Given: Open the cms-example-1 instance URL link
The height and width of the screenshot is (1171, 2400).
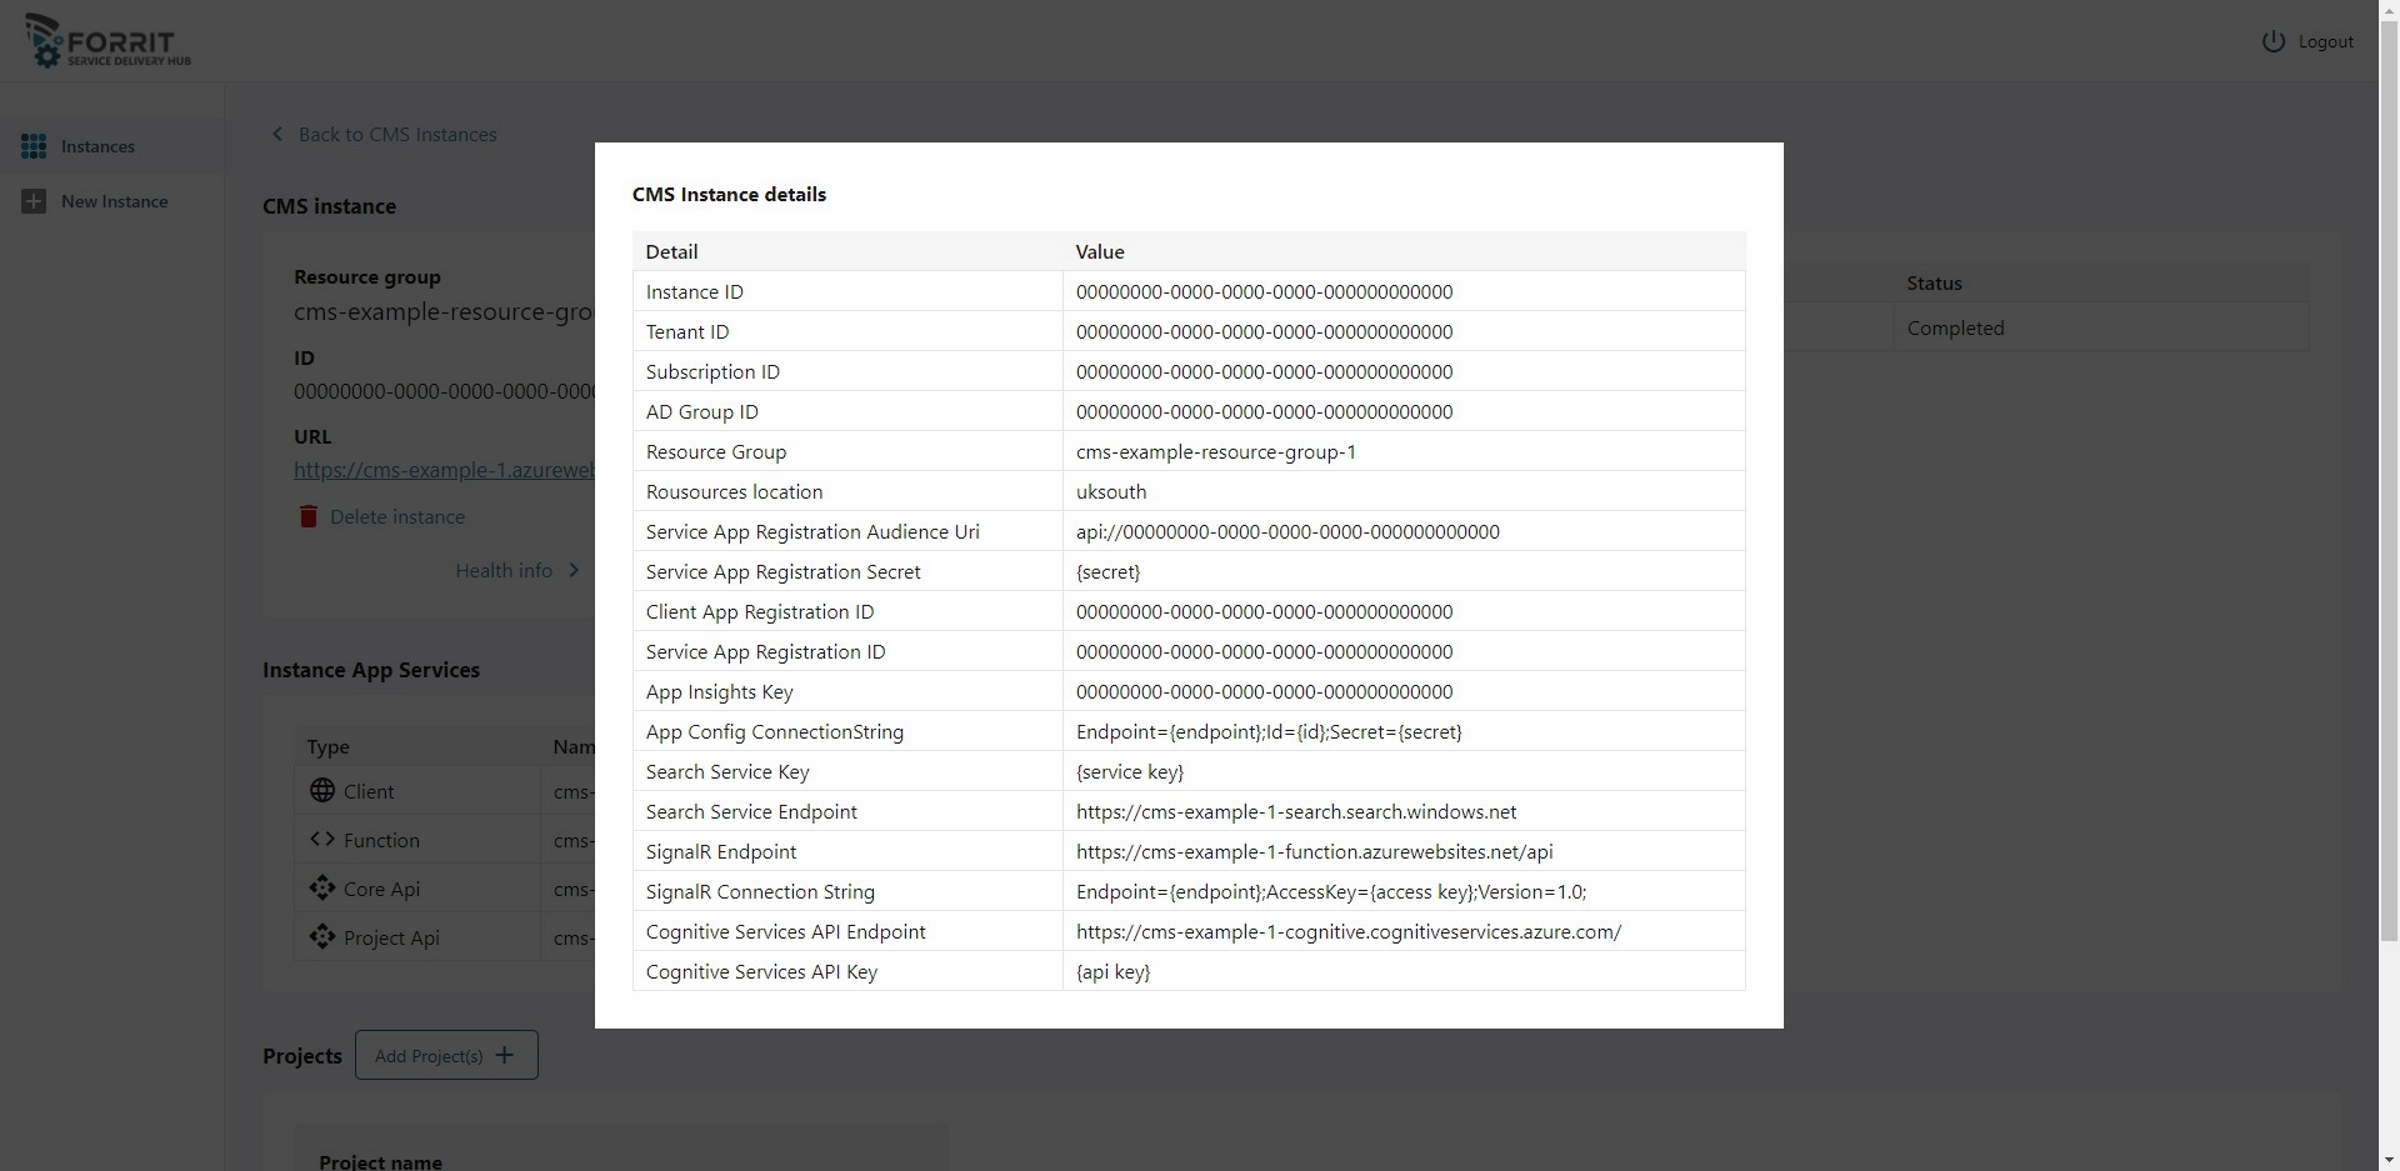Looking at the screenshot, I should click(444, 470).
